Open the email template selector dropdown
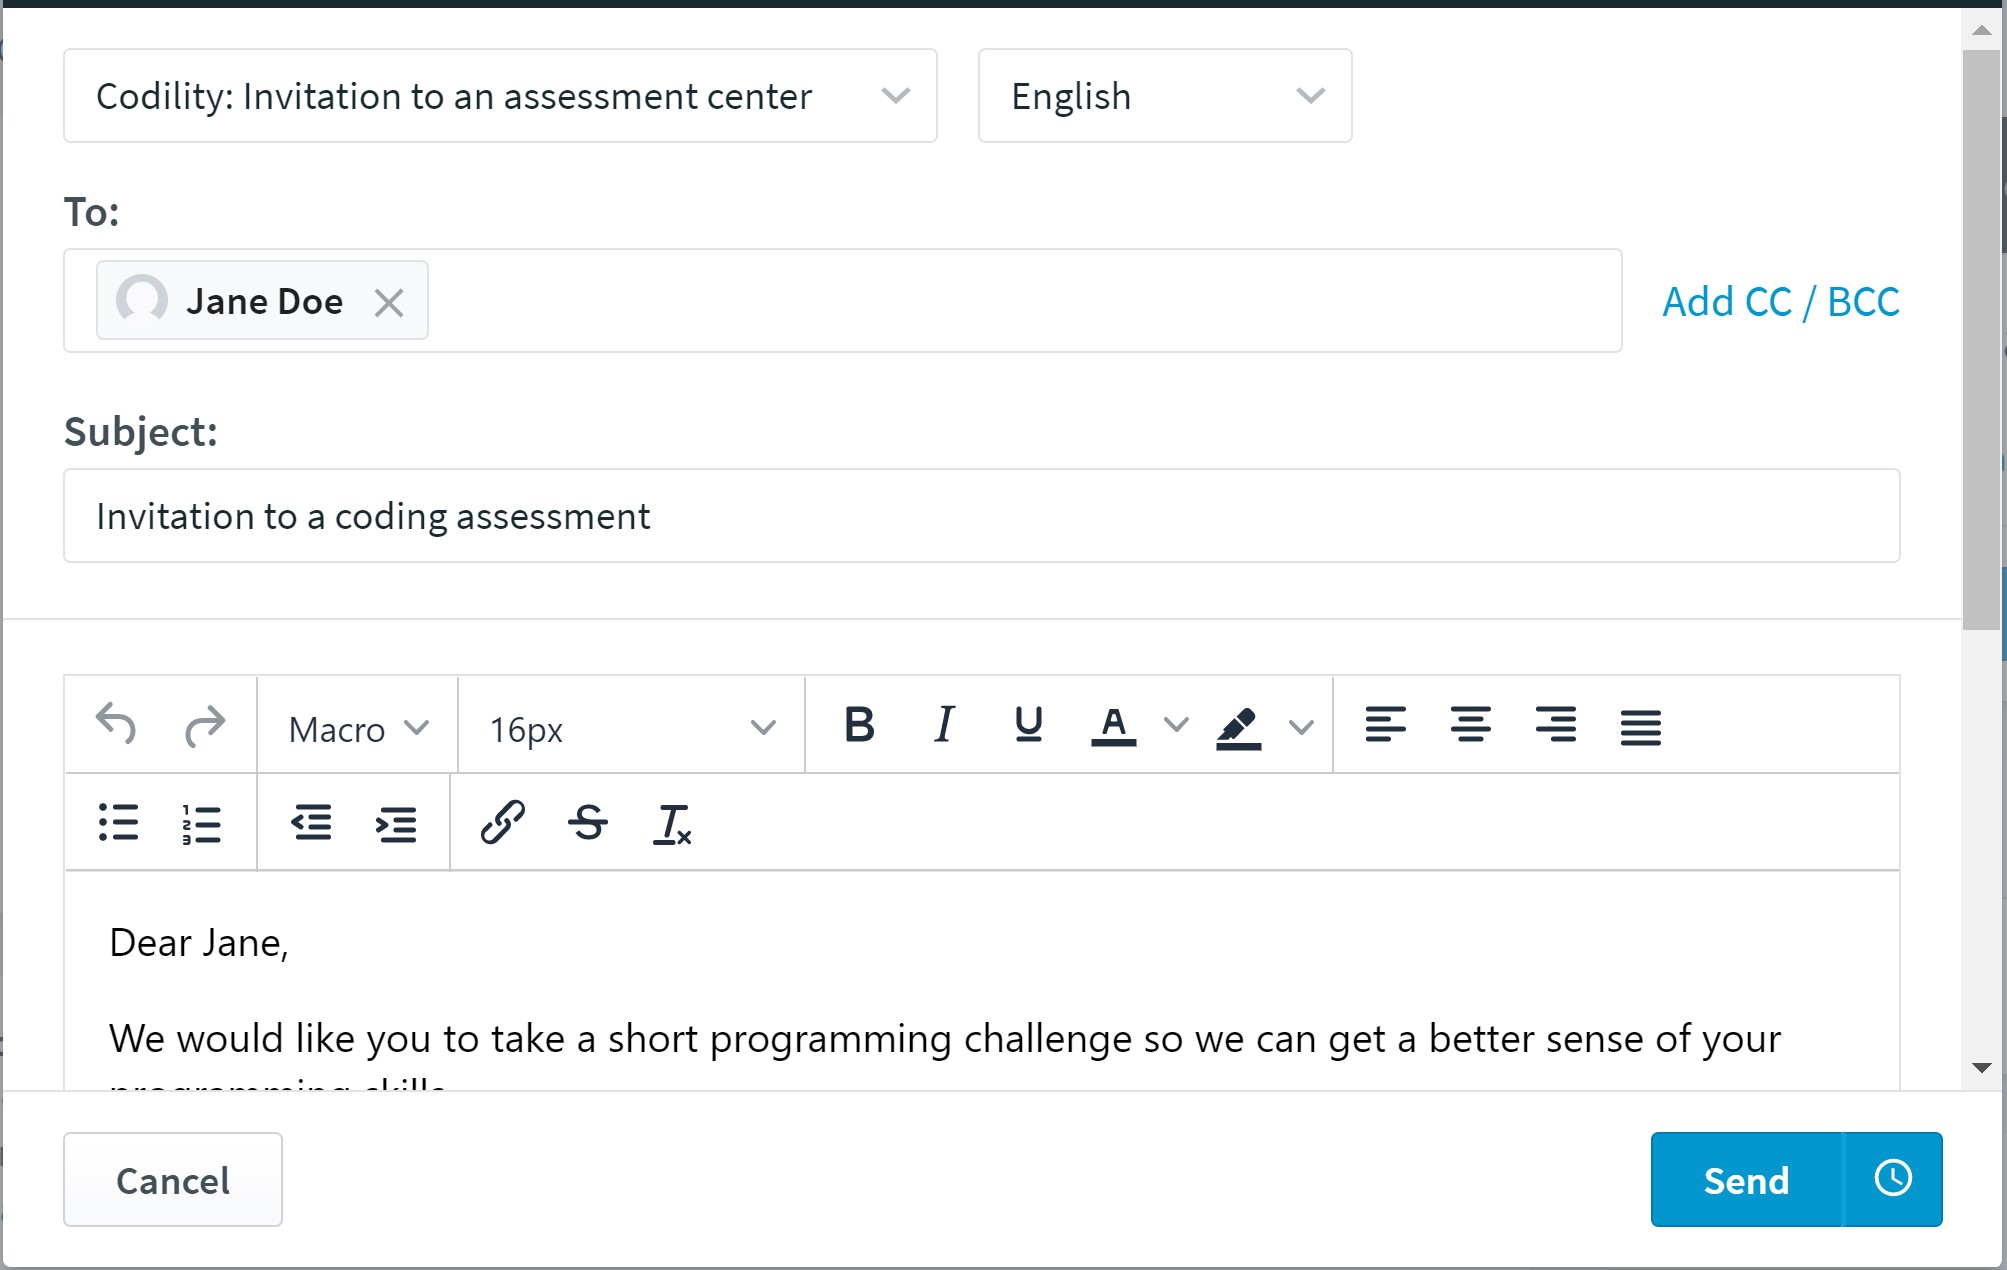 [x=500, y=96]
